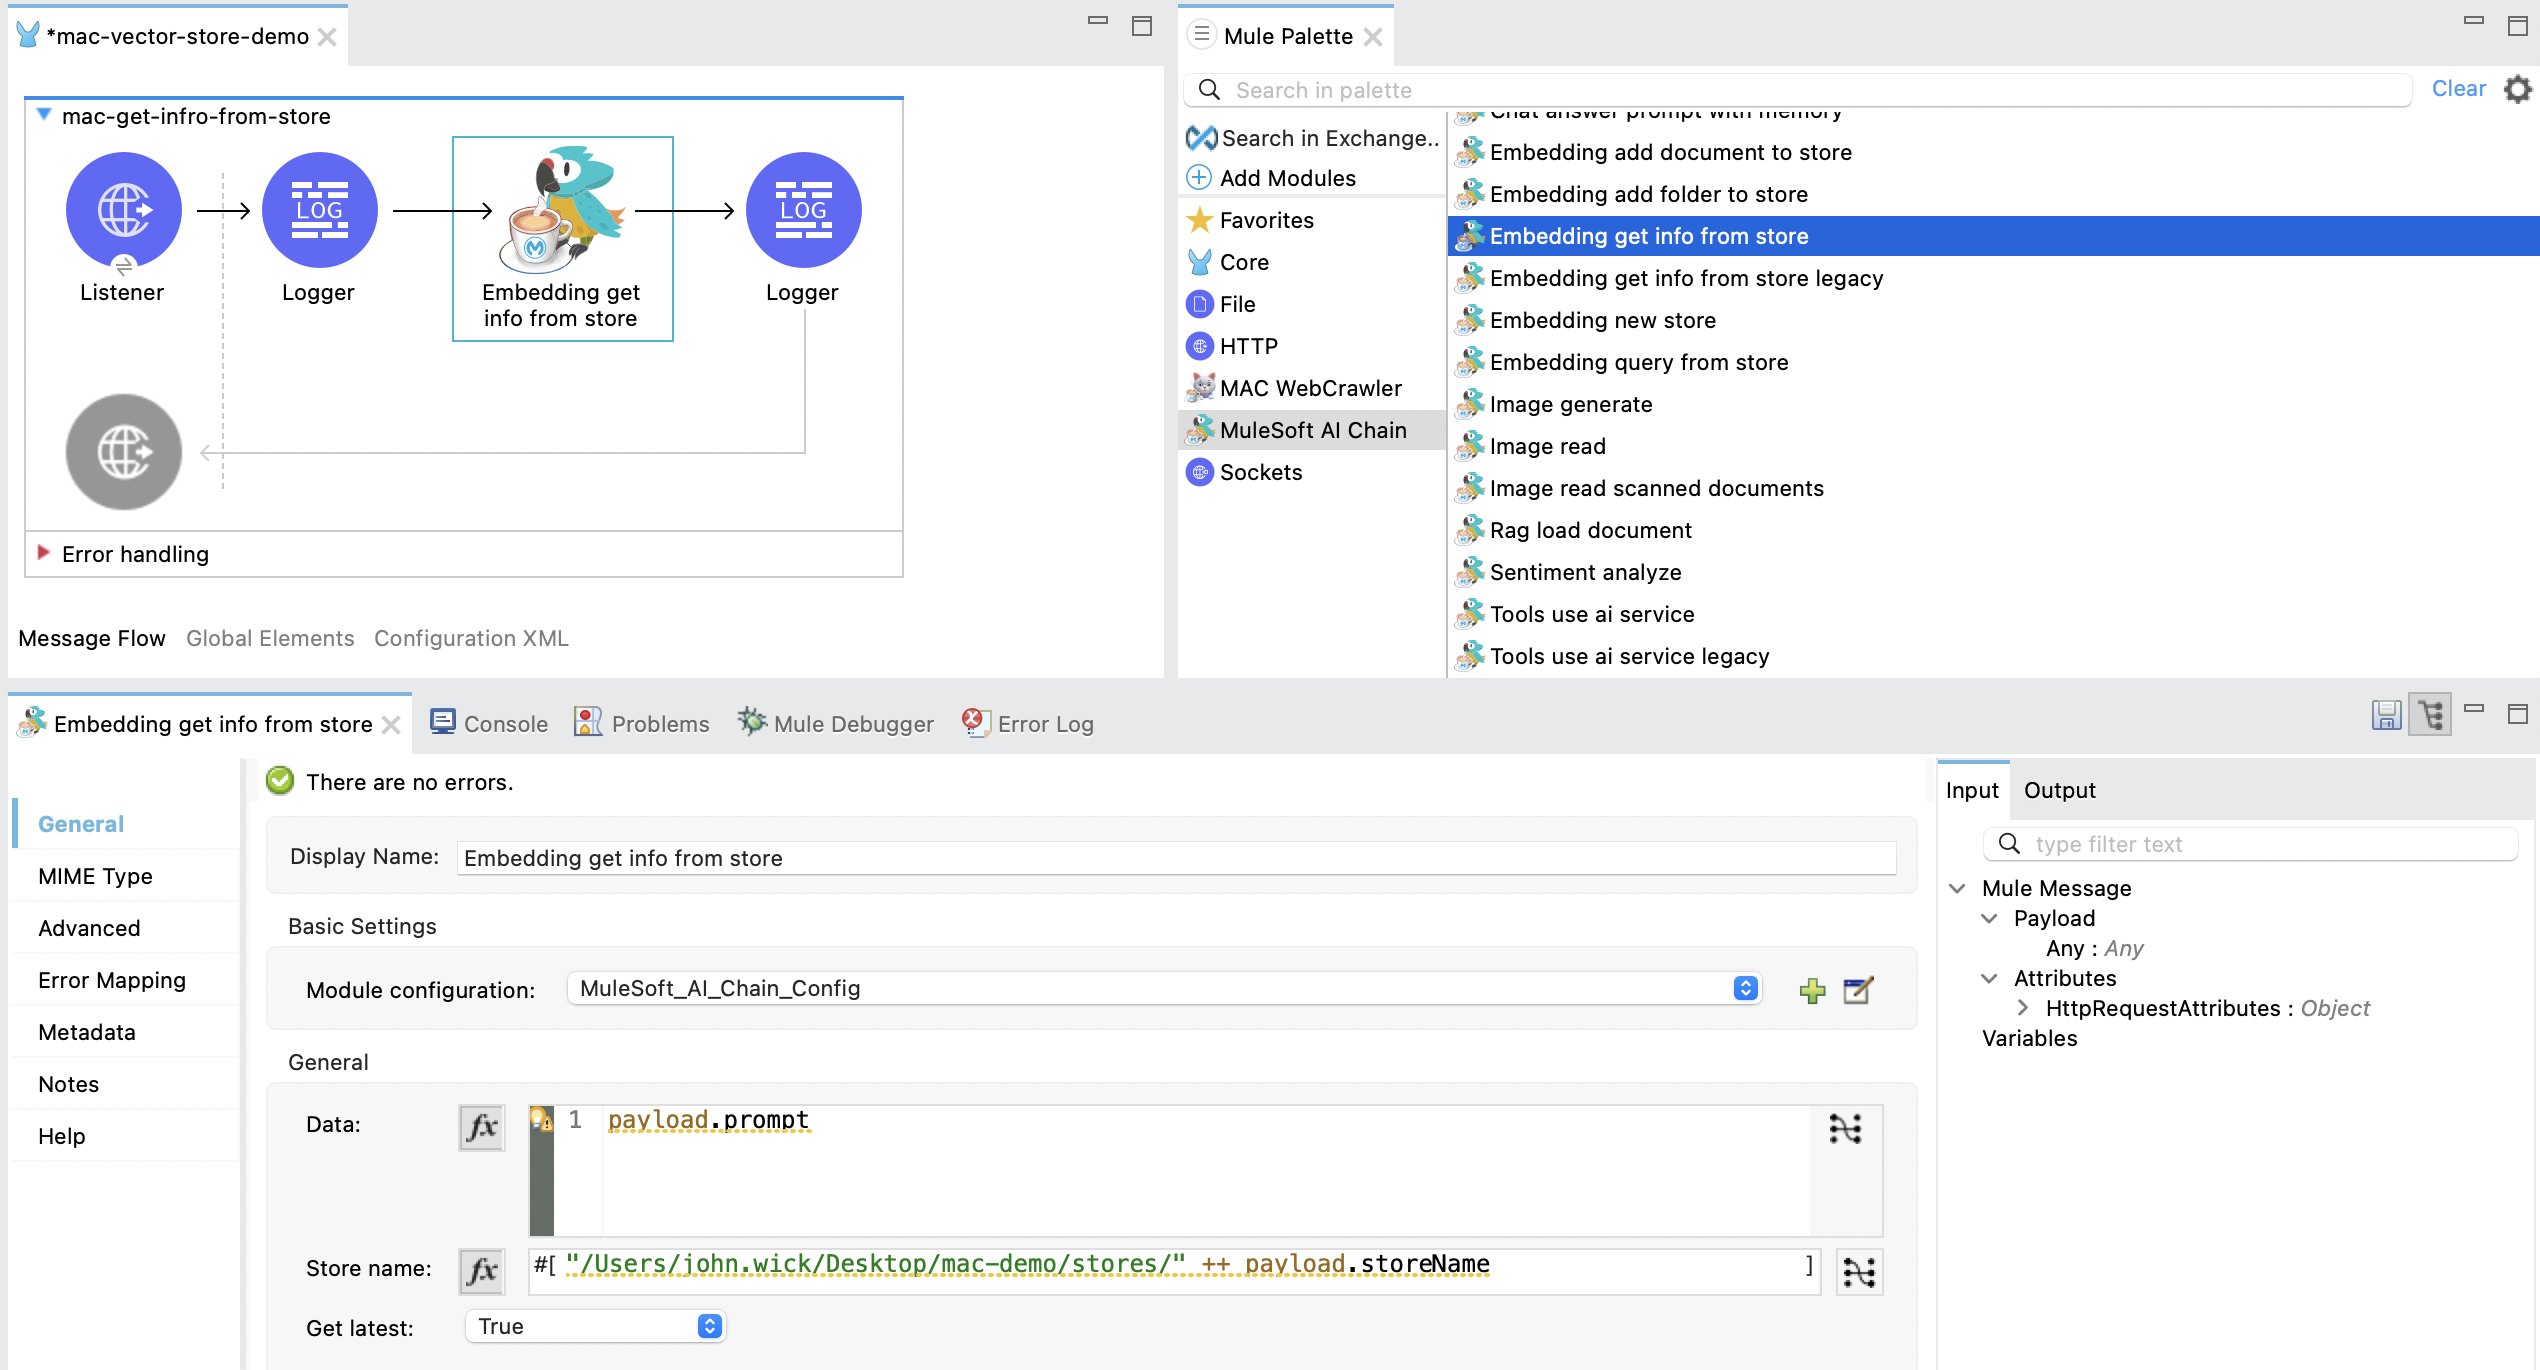Click the Store name expression field

(1174, 1270)
